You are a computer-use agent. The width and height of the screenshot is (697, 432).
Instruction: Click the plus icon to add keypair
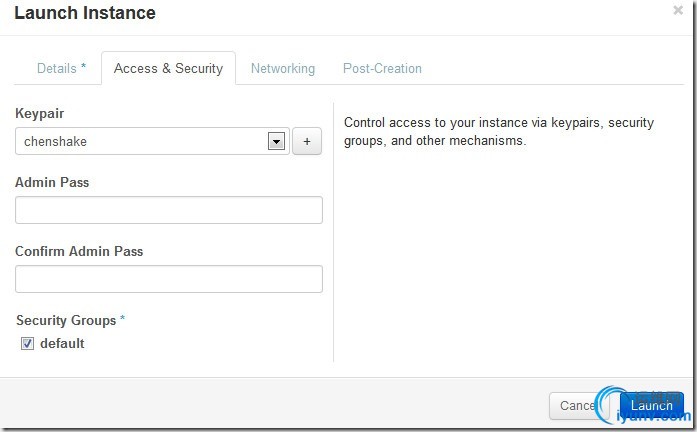(306, 142)
